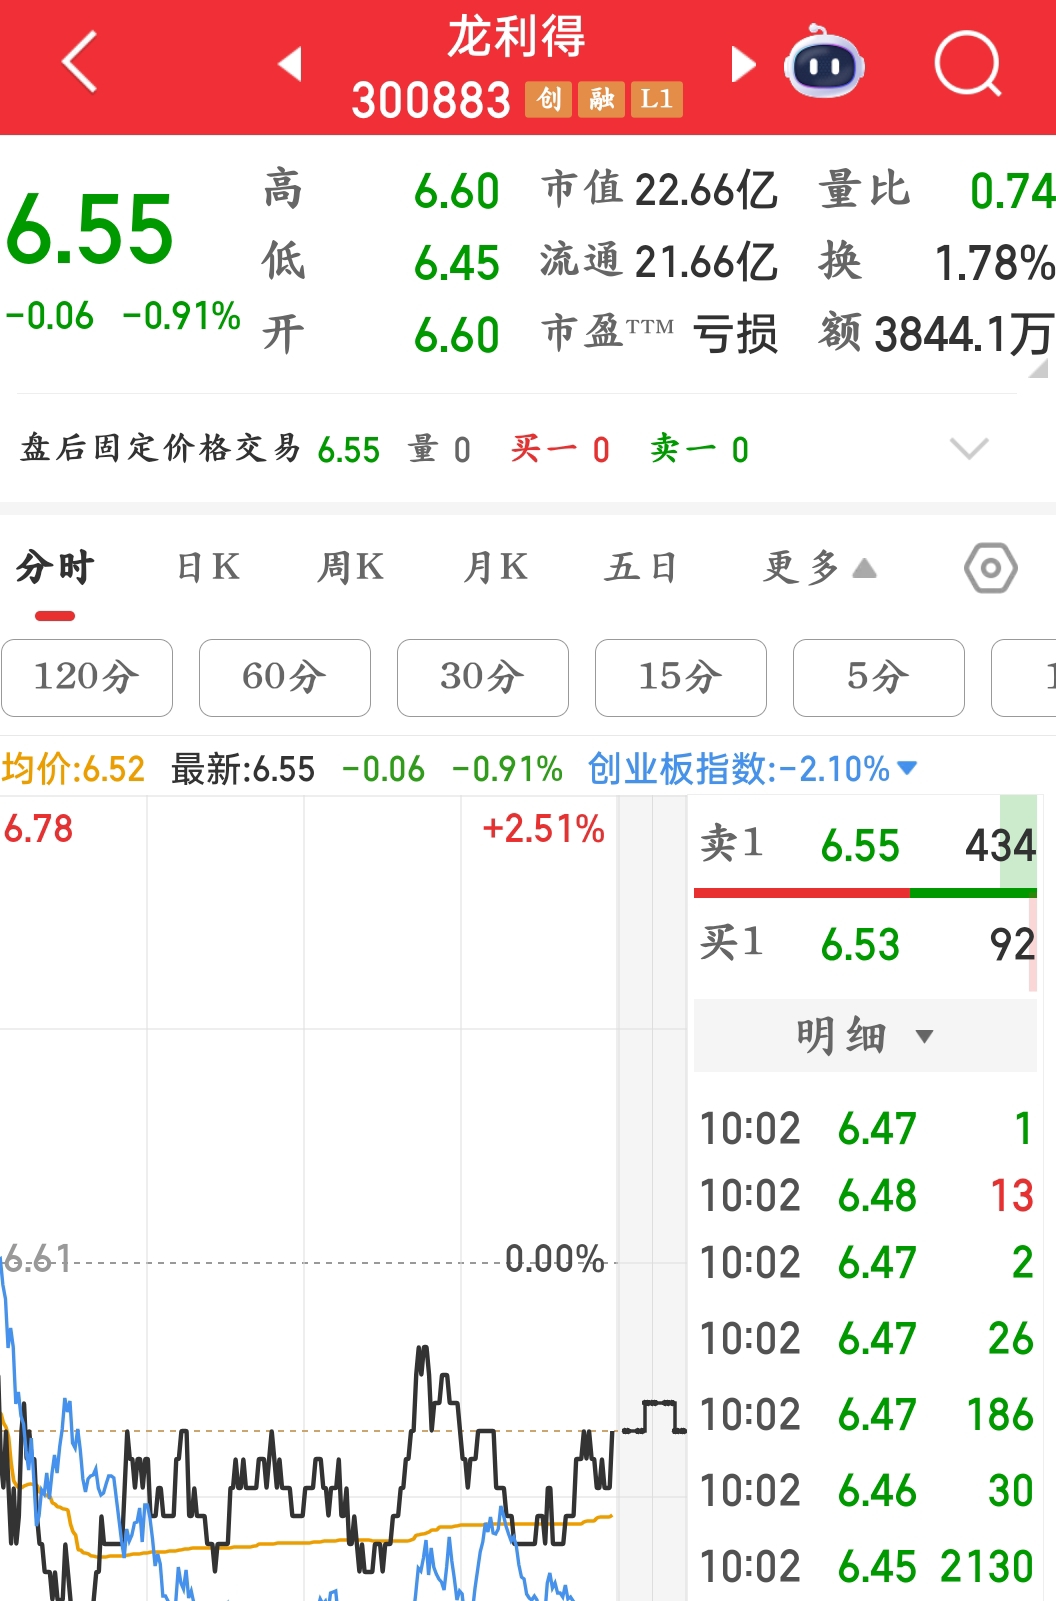Tap the 卖1 ask row at 6.55
The width and height of the screenshot is (1056, 1601).
coord(865,845)
